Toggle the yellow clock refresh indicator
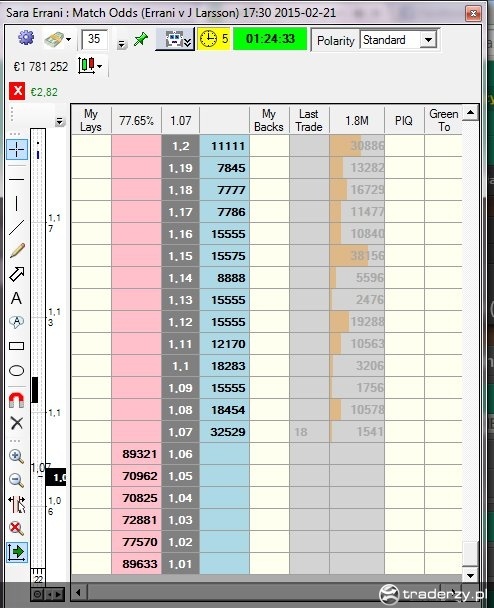The image size is (494, 608). click(214, 39)
